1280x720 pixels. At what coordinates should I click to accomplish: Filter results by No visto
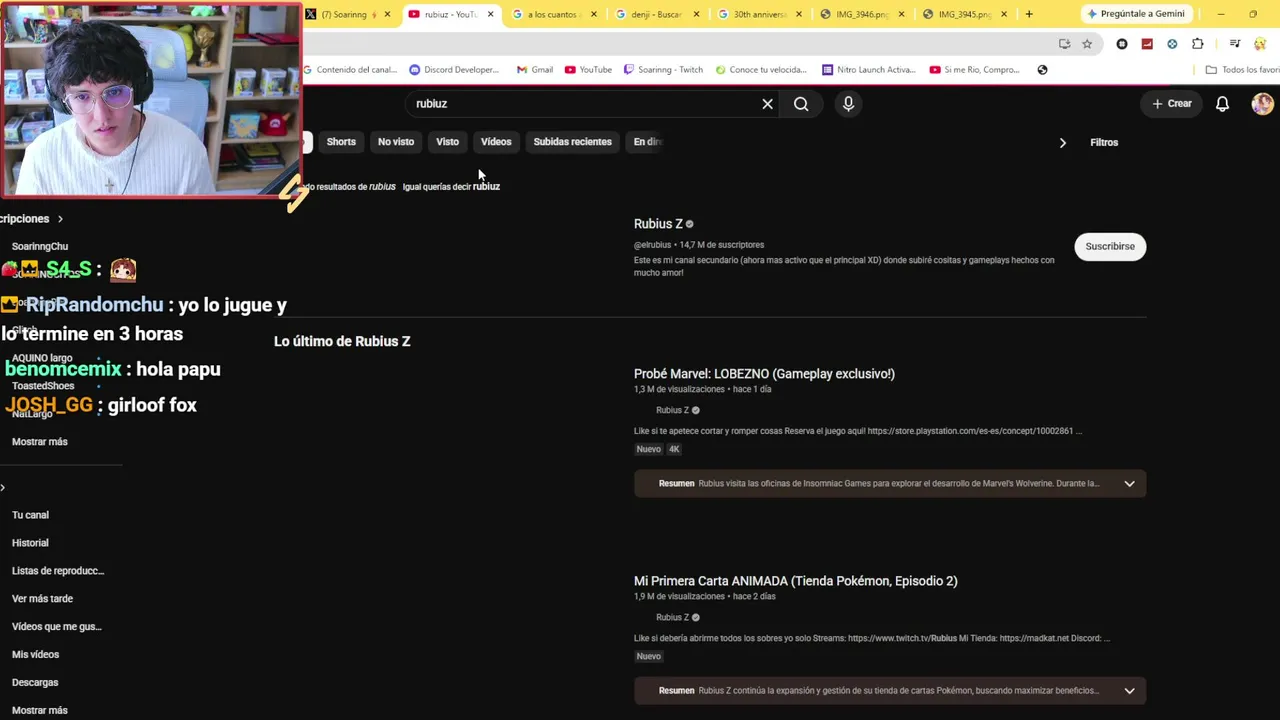click(396, 142)
